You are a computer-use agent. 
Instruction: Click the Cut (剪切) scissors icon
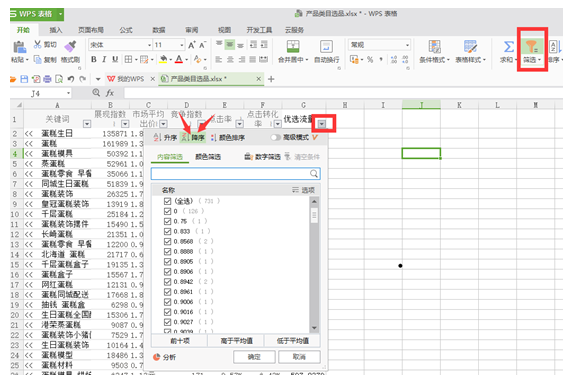point(38,44)
